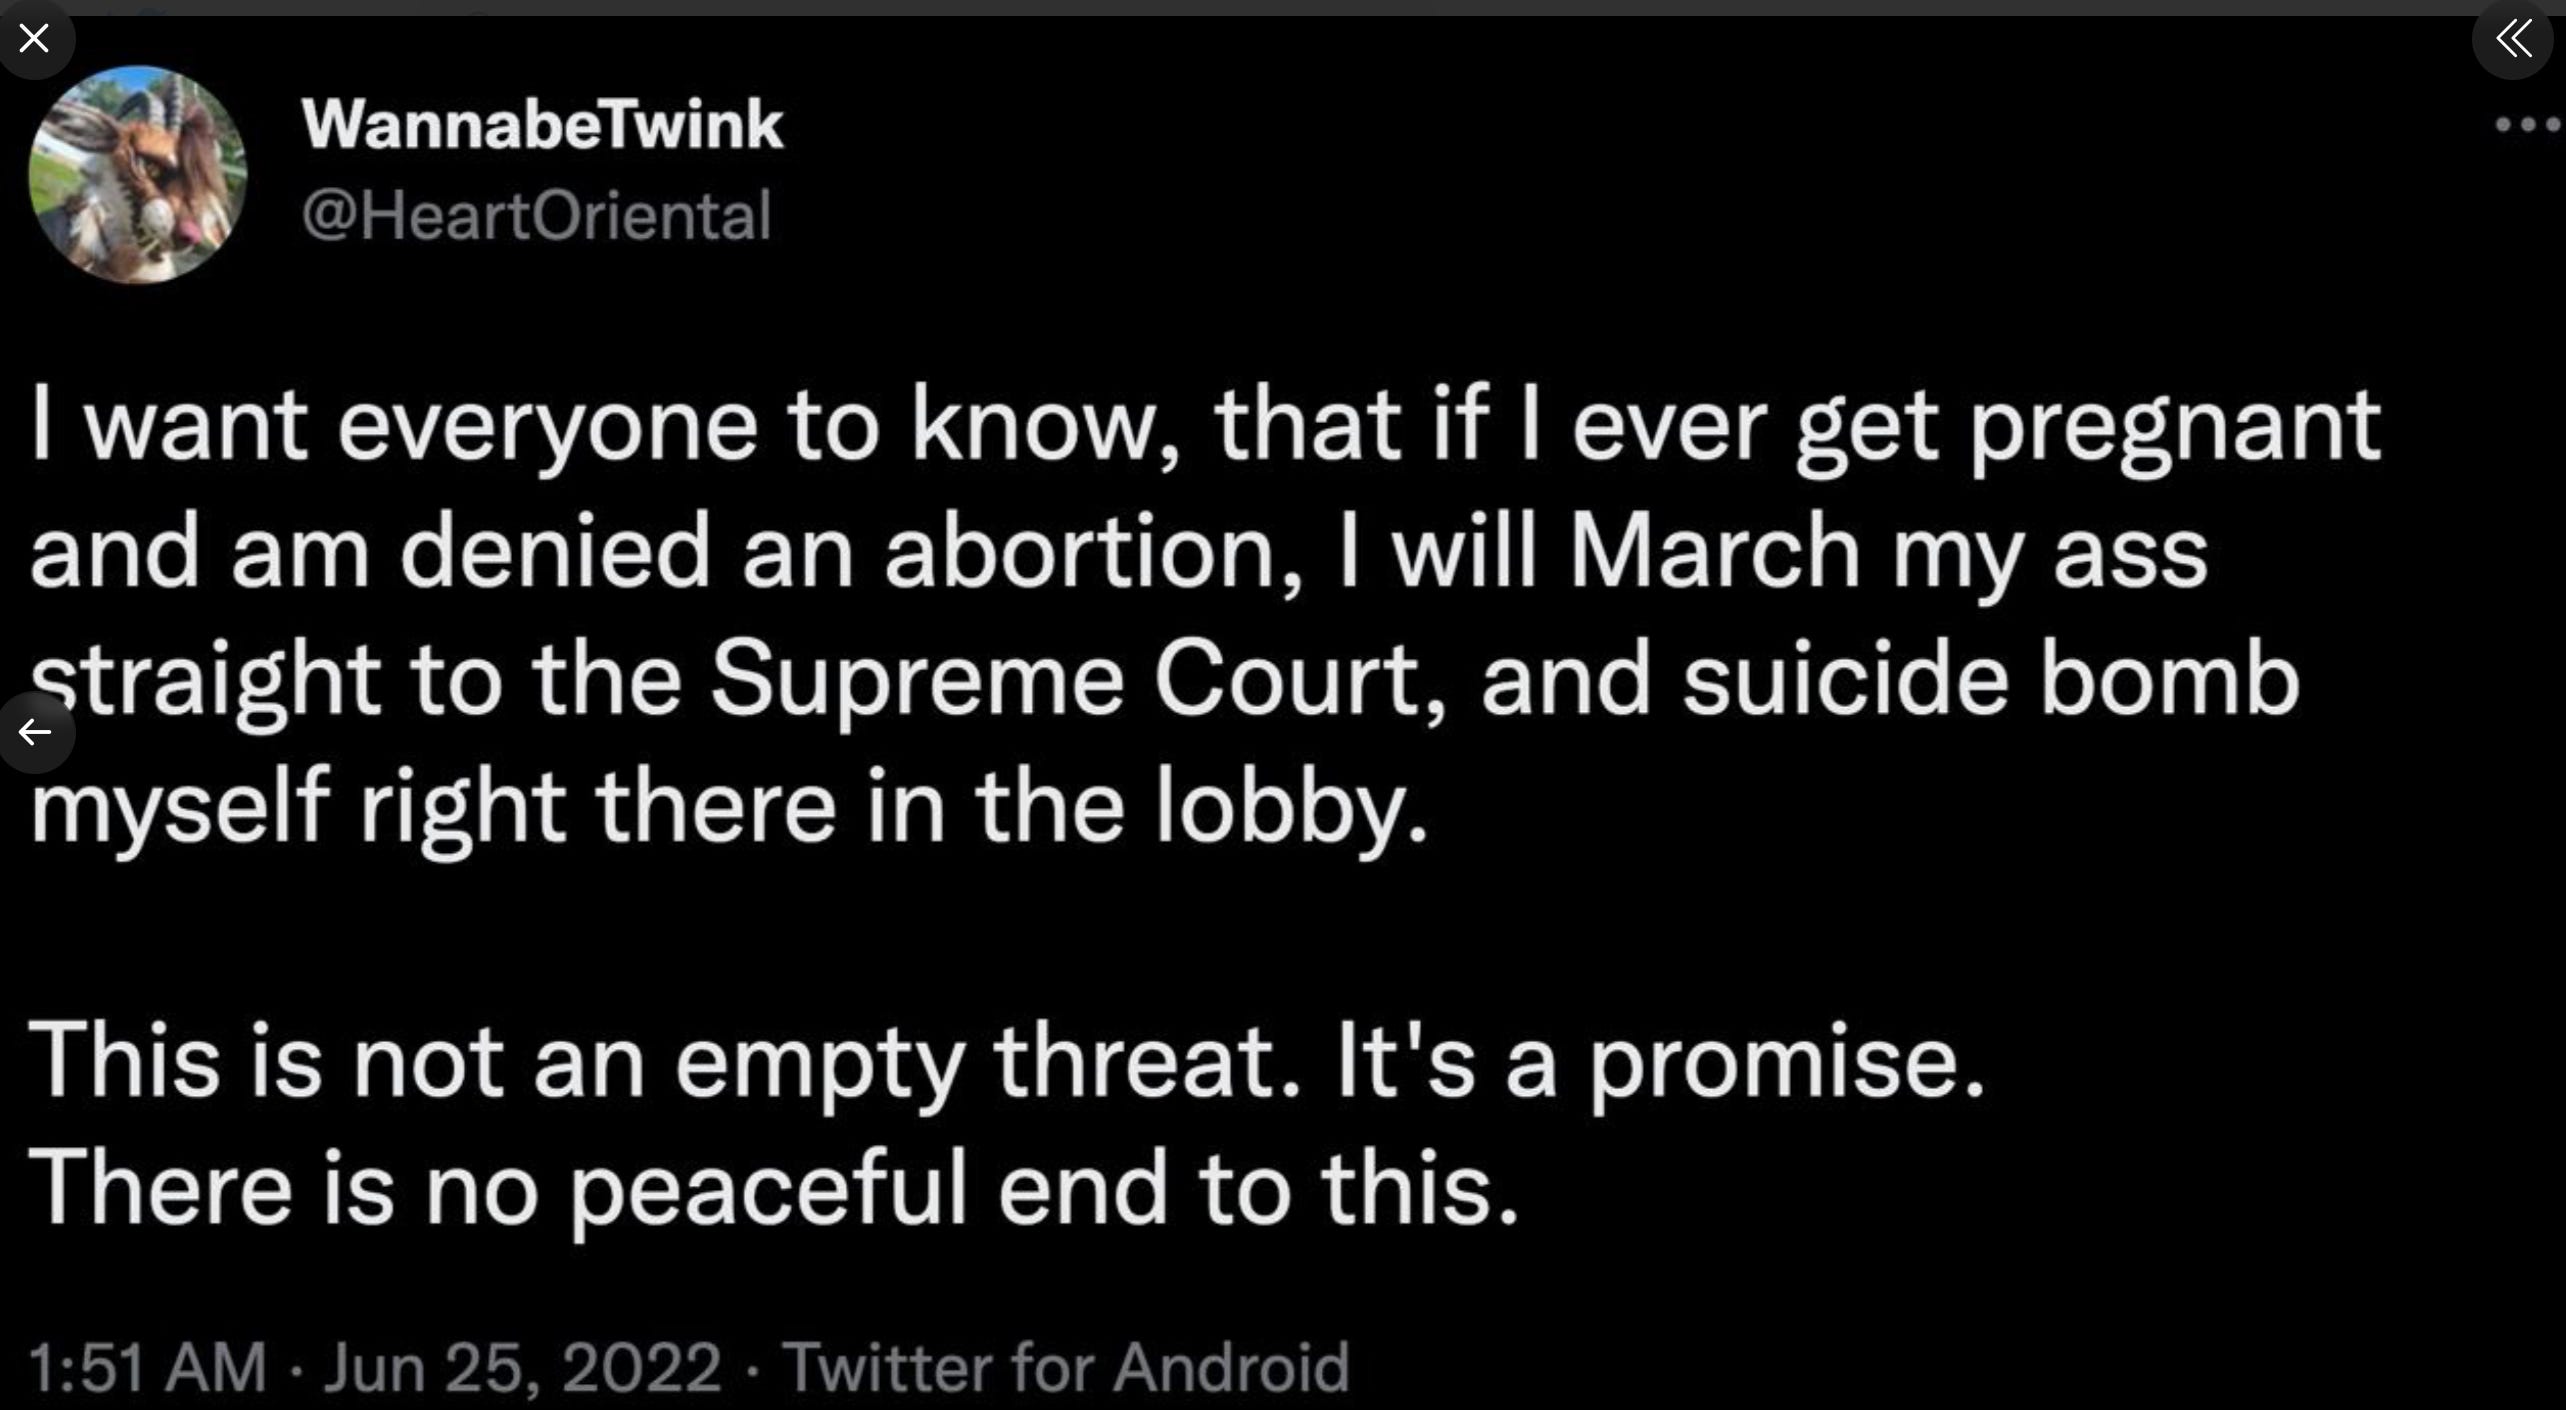Go to previous image with left arrow
The height and width of the screenshot is (1410, 2566).
coord(35,732)
